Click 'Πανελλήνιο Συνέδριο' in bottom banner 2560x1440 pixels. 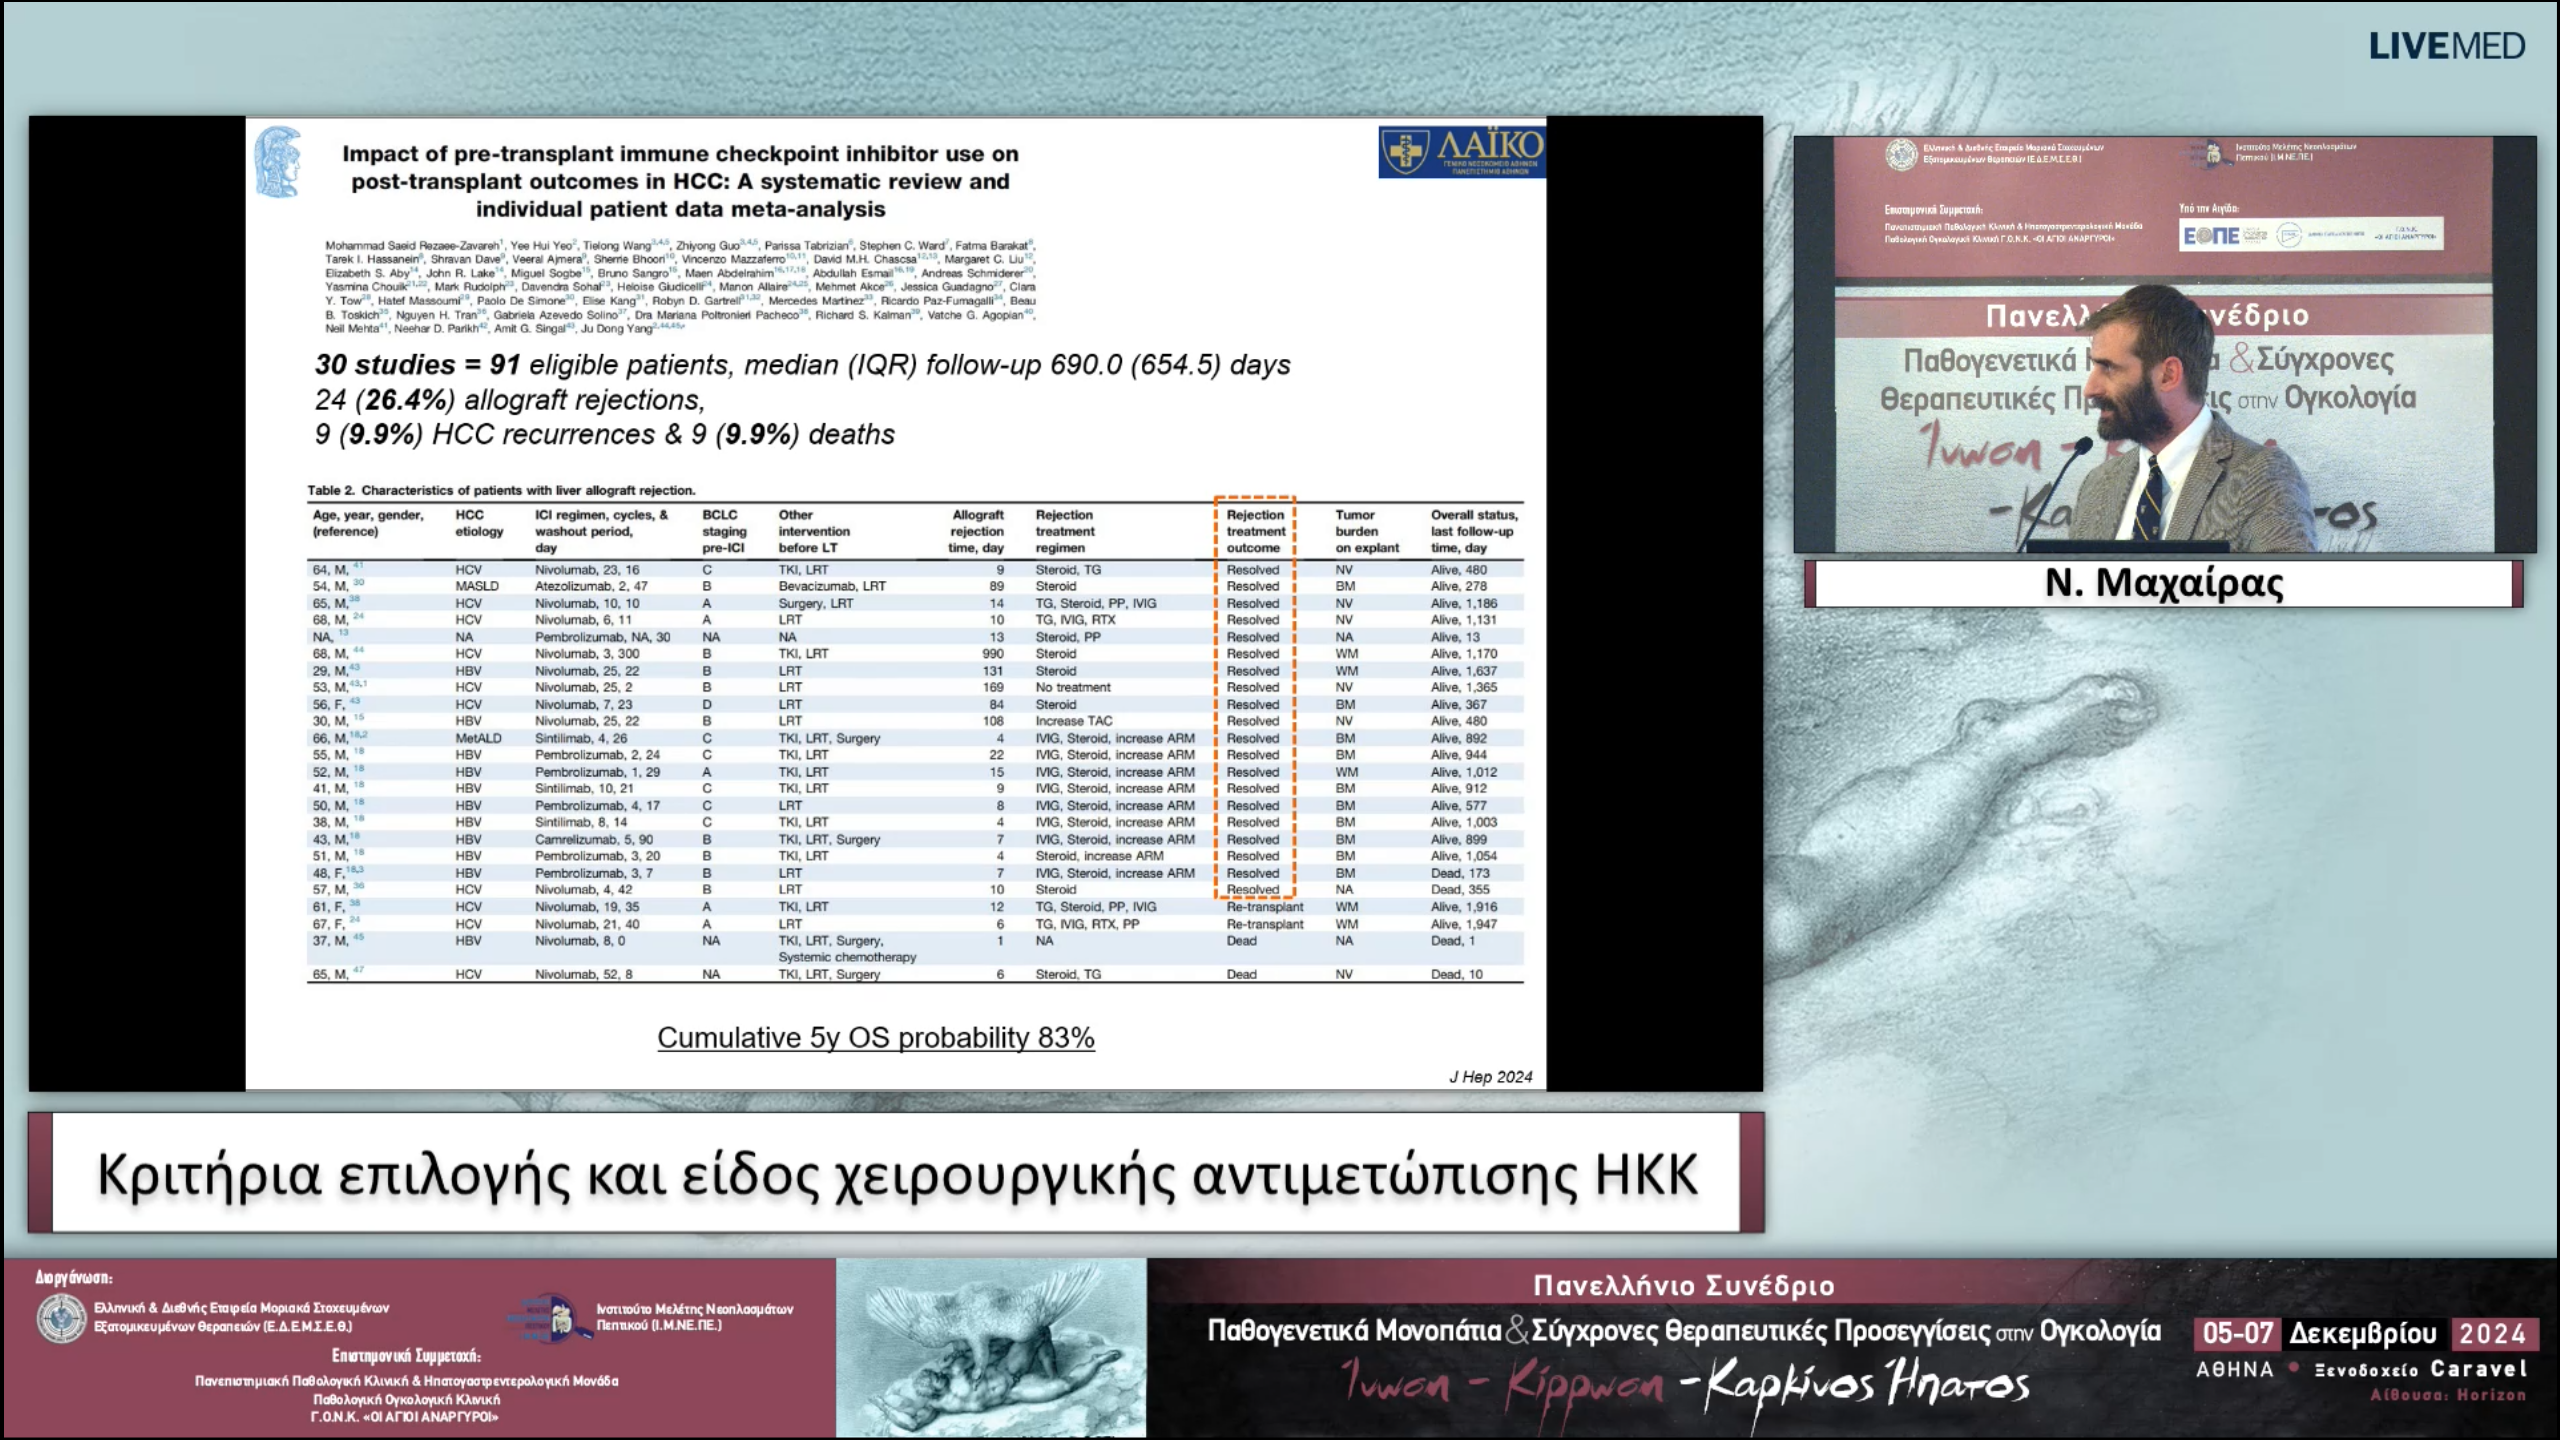tap(1684, 1285)
